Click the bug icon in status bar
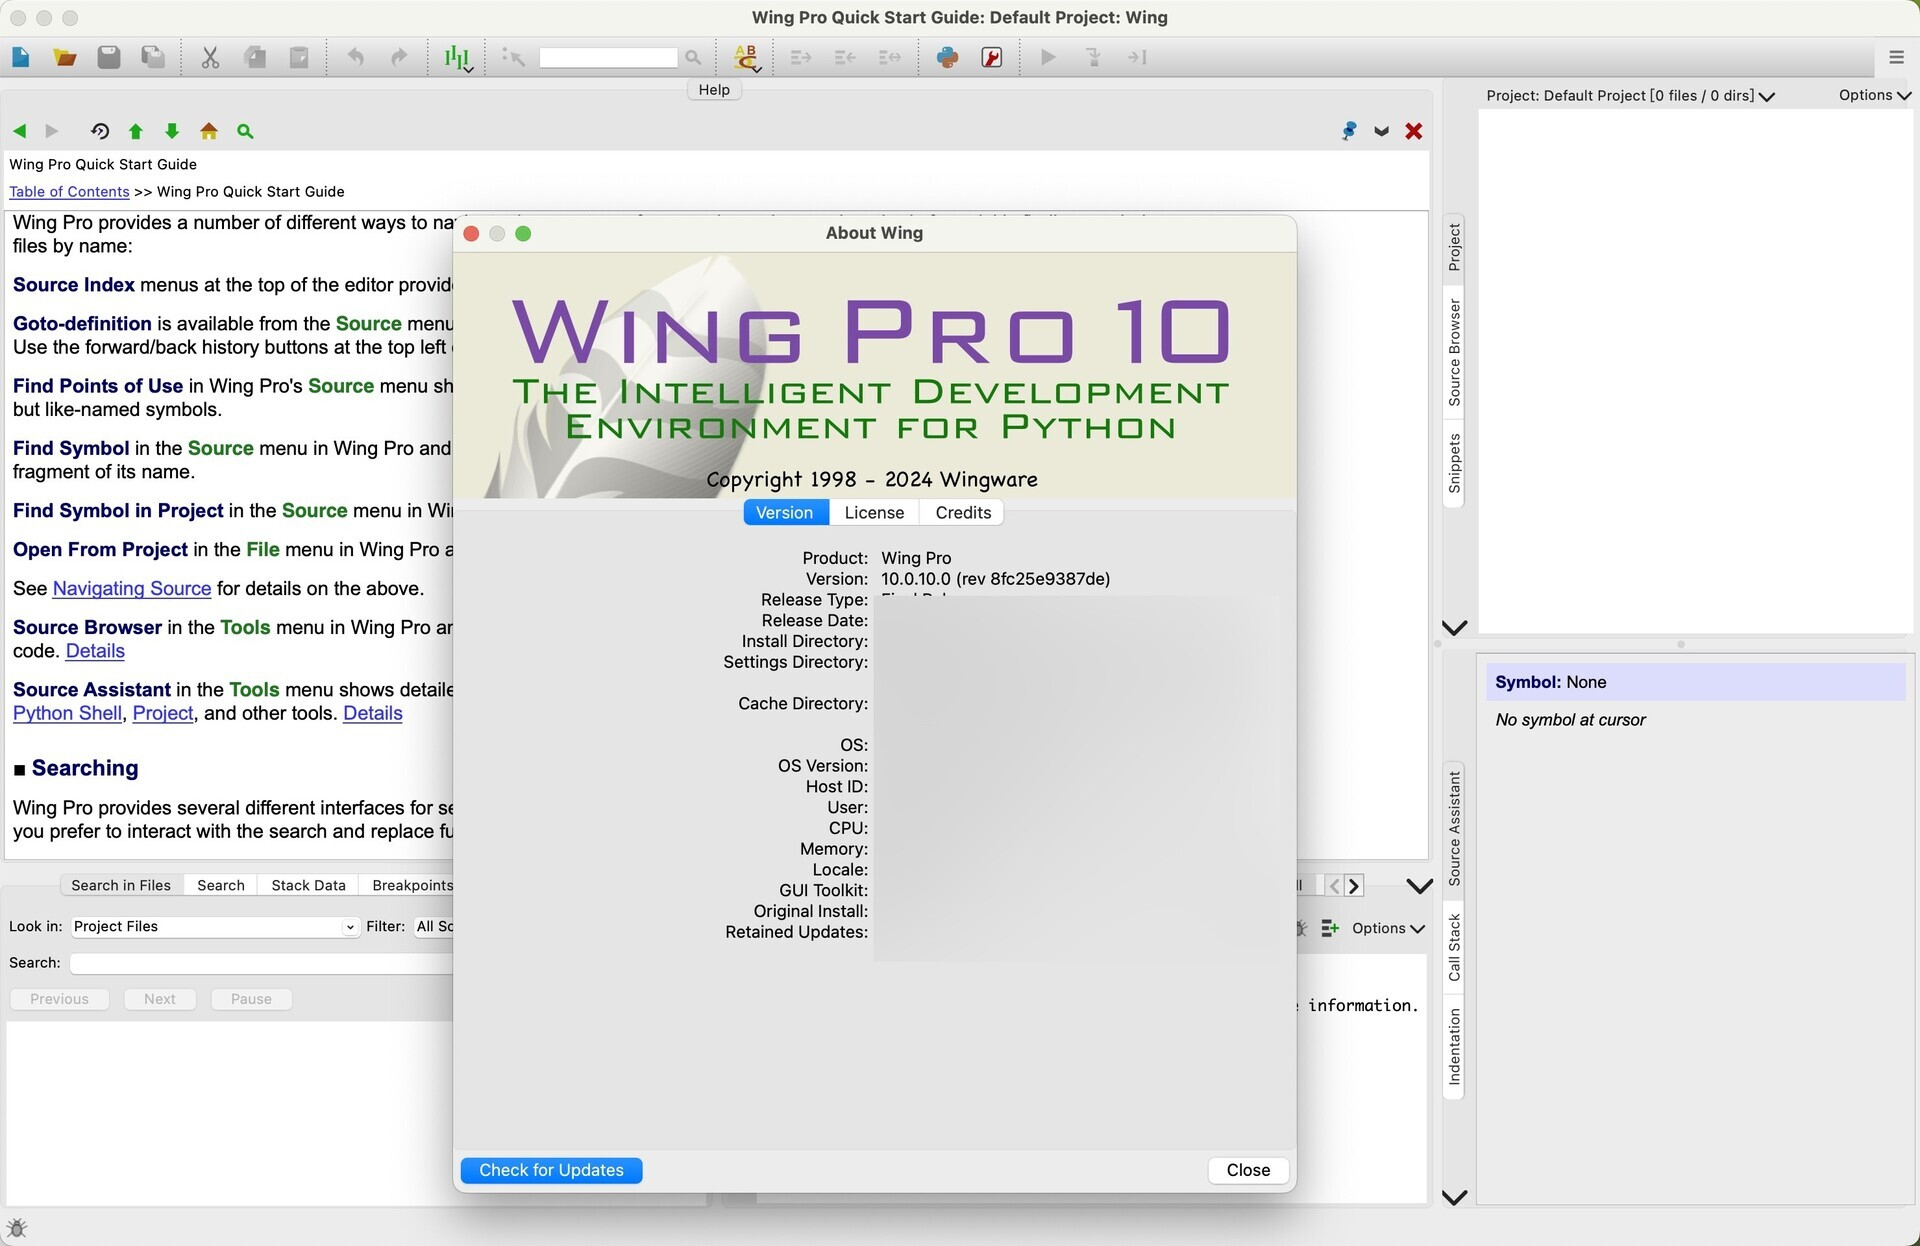Viewport: 1920px width, 1246px height. [16, 1228]
